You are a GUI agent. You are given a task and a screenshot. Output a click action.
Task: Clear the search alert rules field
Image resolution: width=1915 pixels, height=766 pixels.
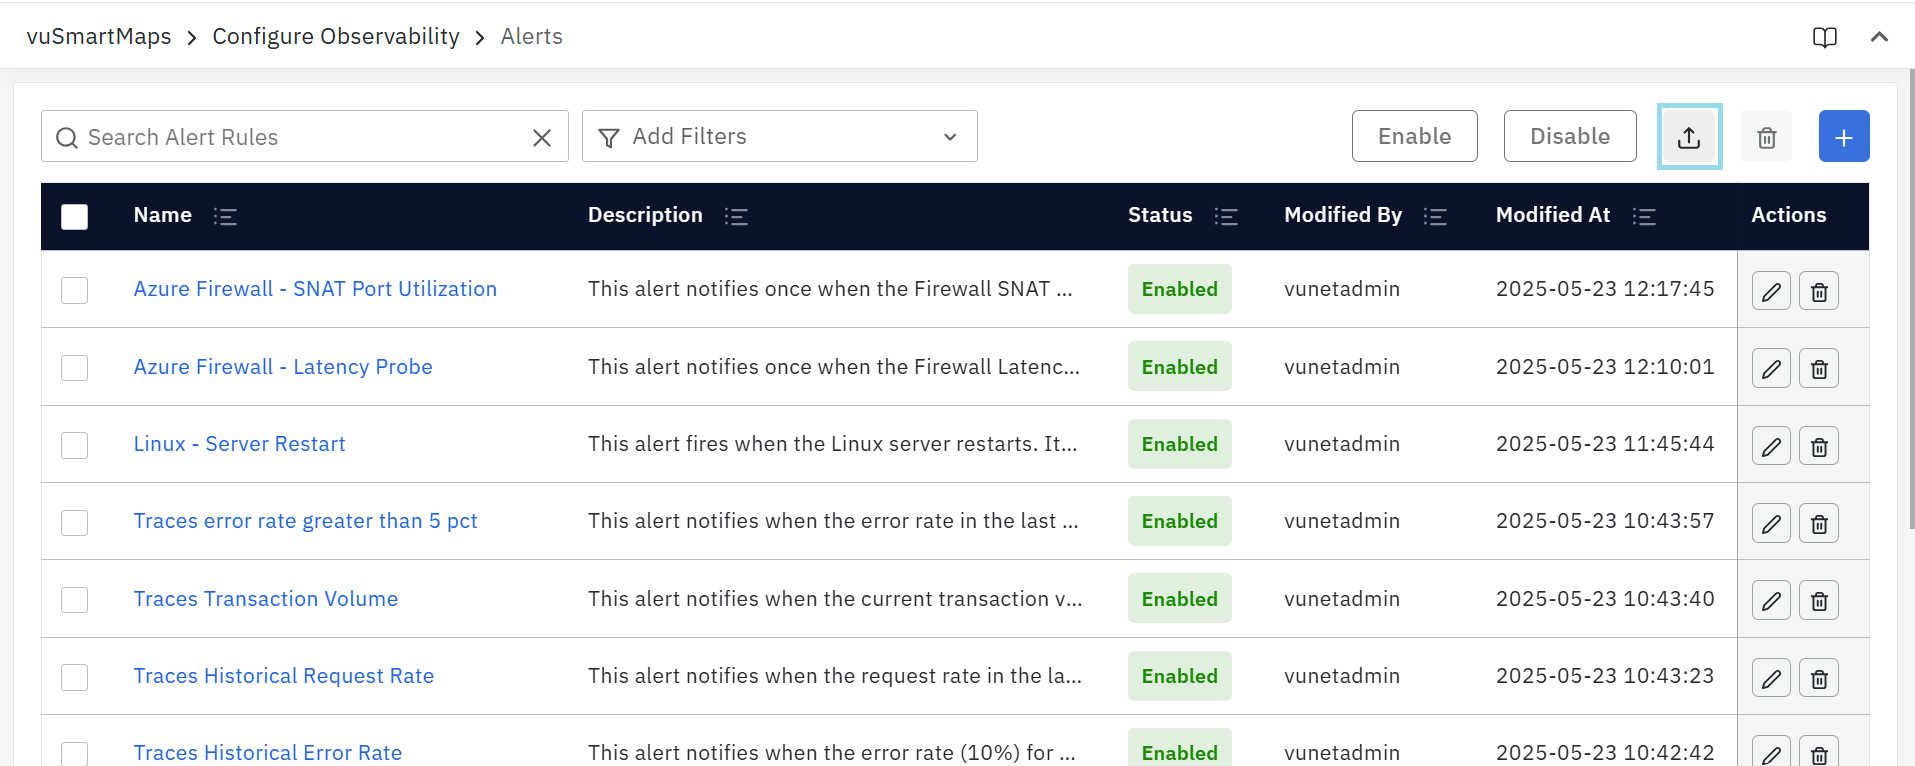click(542, 137)
